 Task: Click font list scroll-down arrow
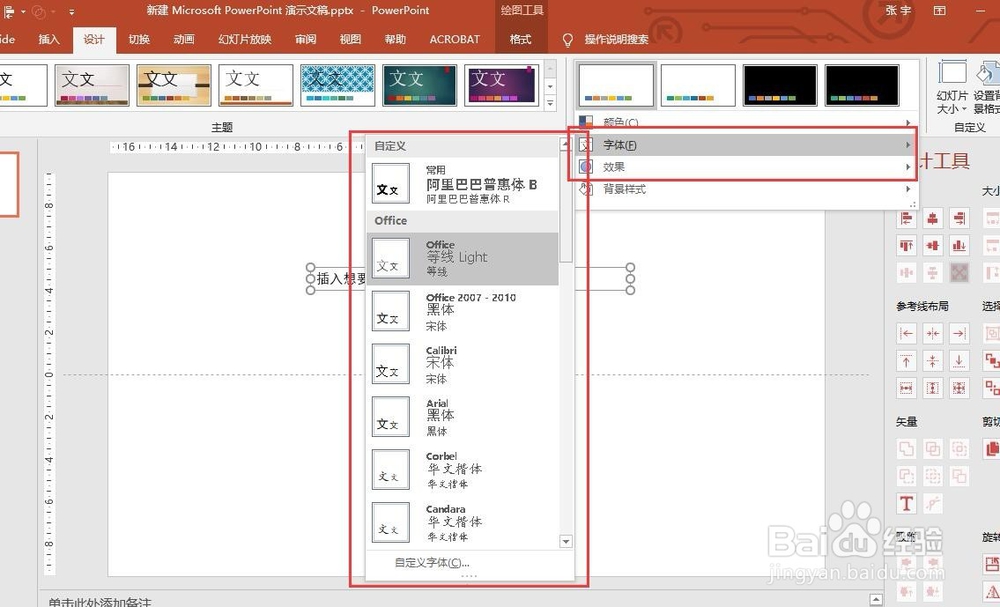(565, 541)
